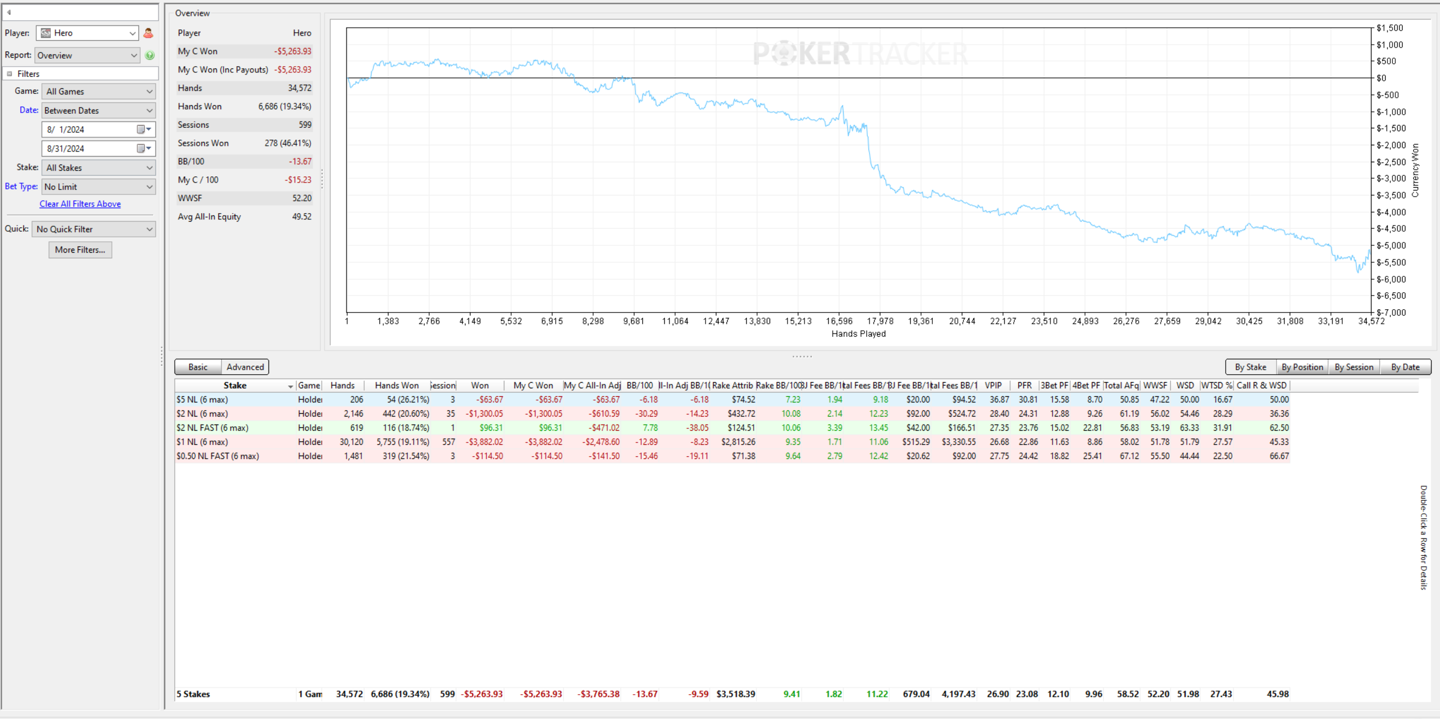This screenshot has height=719, width=1440.
Task: Group the report By Session
Action: (1354, 367)
